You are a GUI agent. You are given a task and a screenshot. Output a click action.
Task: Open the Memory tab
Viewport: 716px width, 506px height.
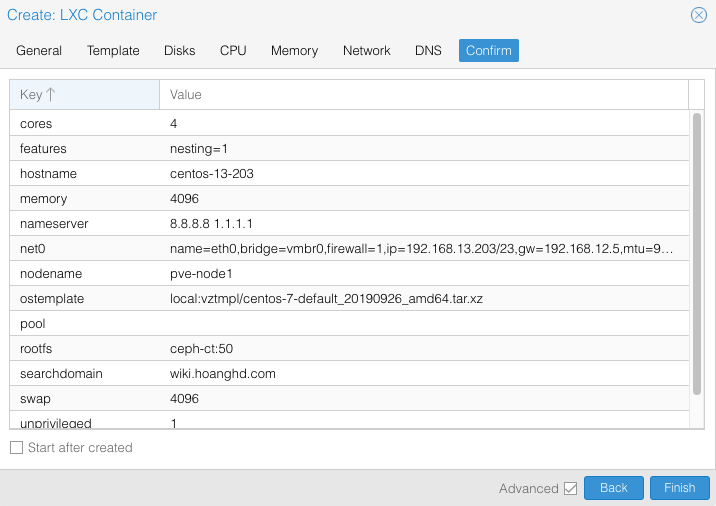(295, 50)
